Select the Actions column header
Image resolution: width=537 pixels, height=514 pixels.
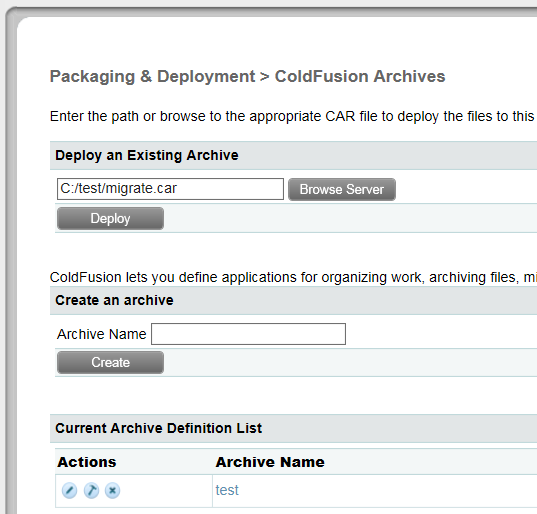(x=87, y=462)
